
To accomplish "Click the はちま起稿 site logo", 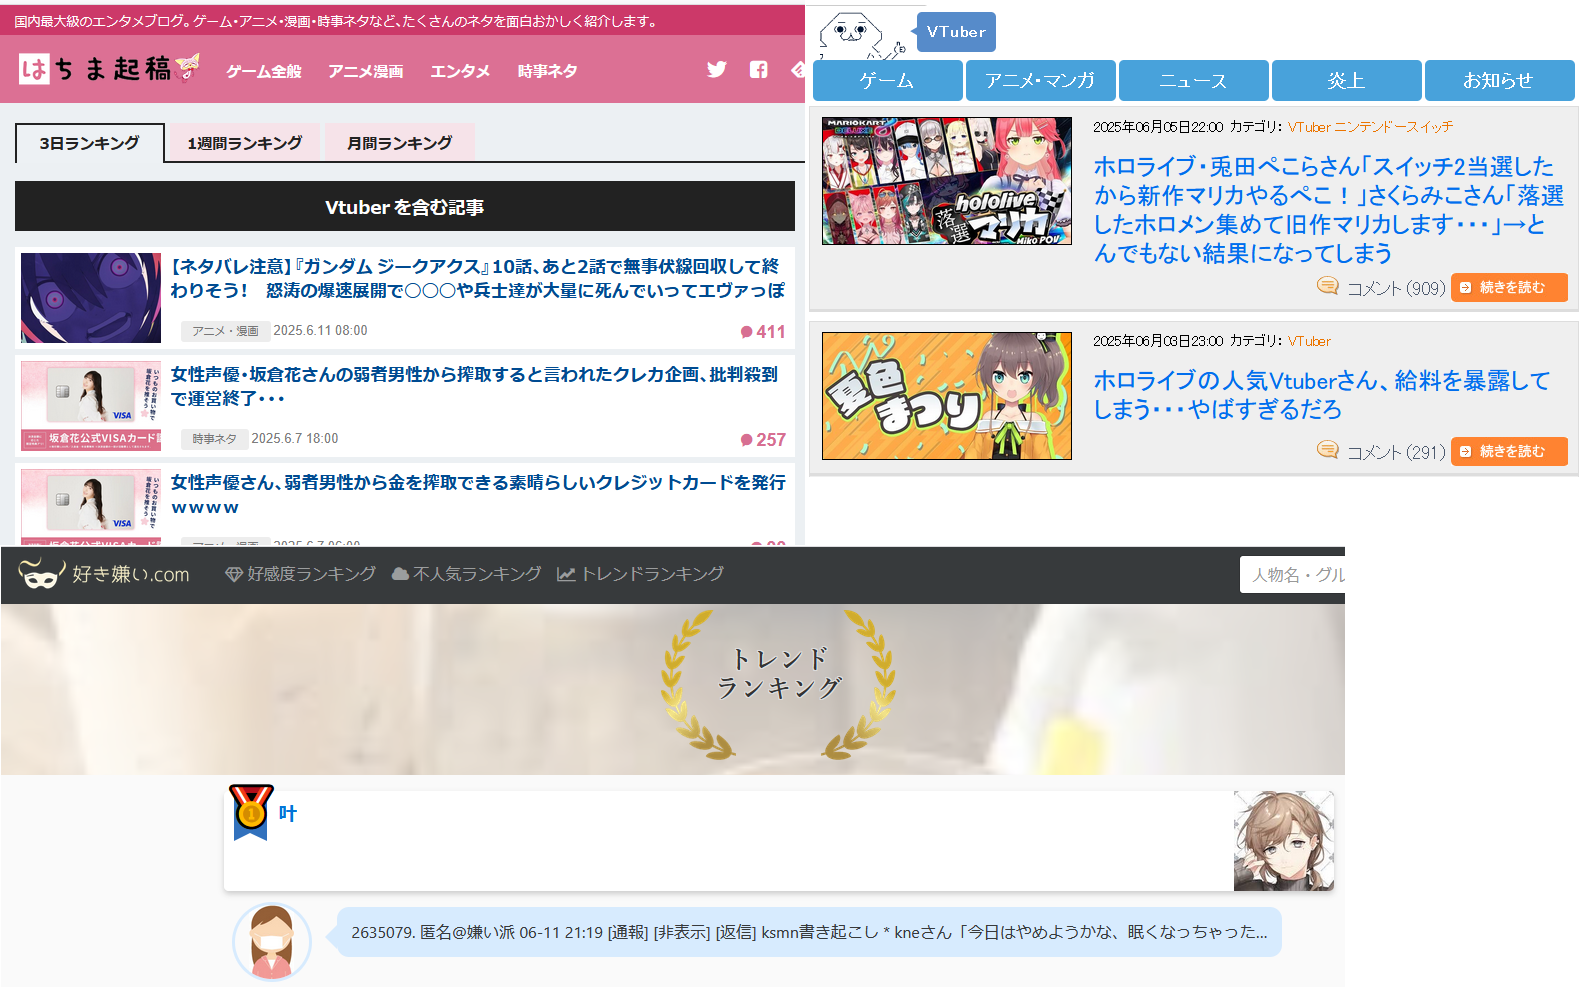I will point(109,68).
